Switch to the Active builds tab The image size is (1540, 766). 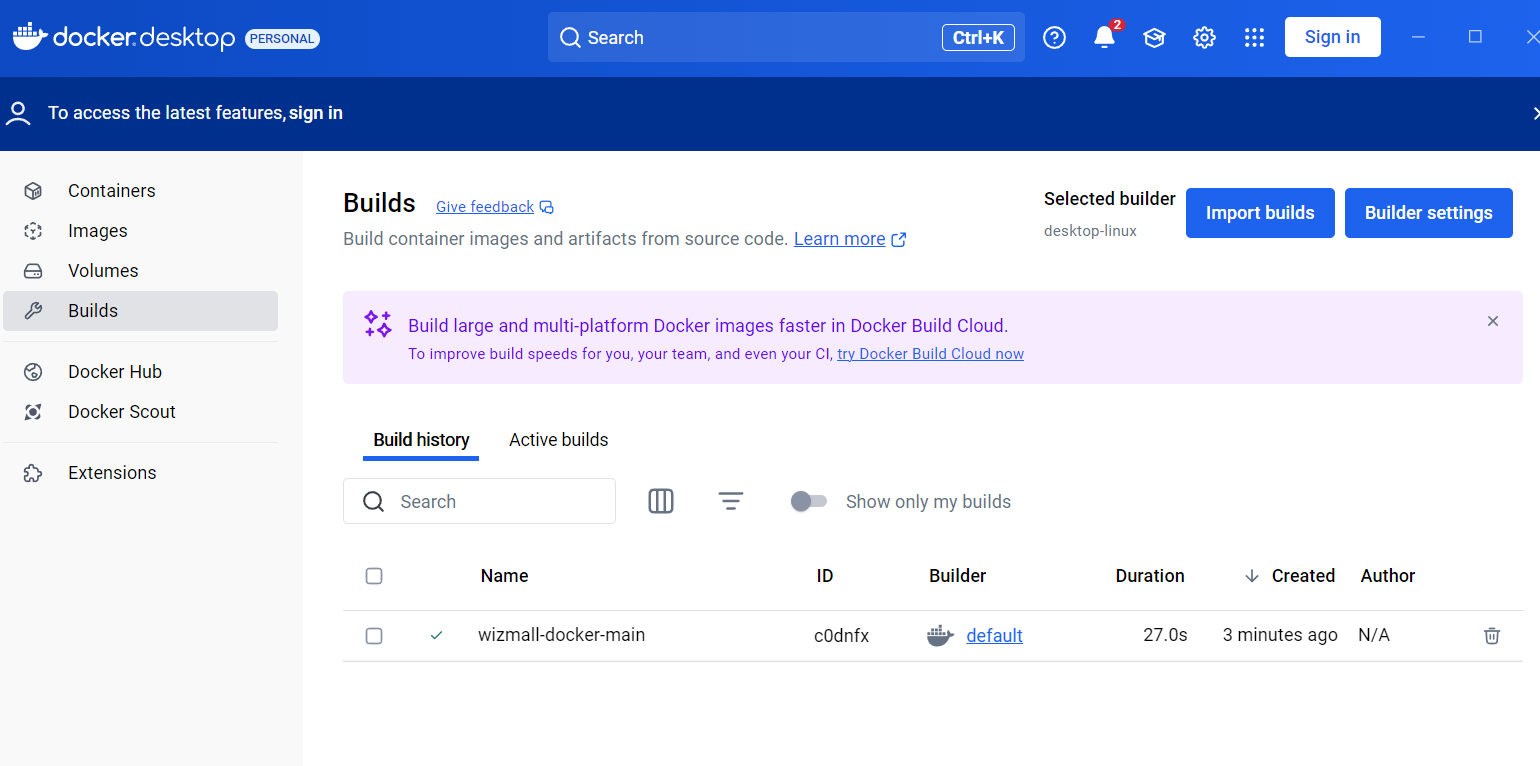(x=558, y=440)
